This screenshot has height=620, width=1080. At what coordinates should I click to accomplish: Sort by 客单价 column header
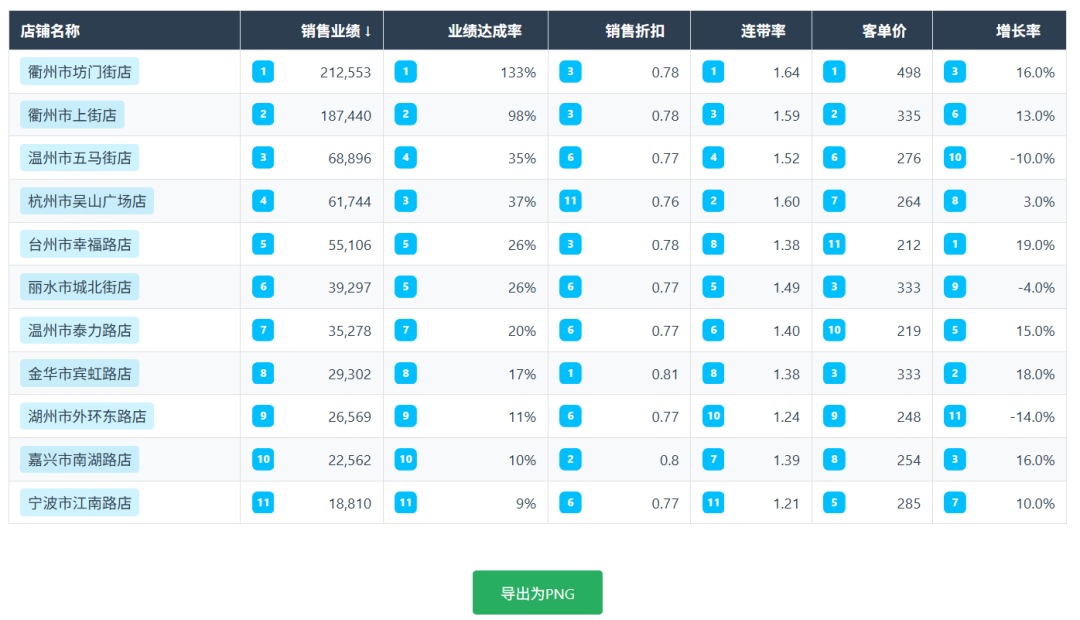(872, 30)
